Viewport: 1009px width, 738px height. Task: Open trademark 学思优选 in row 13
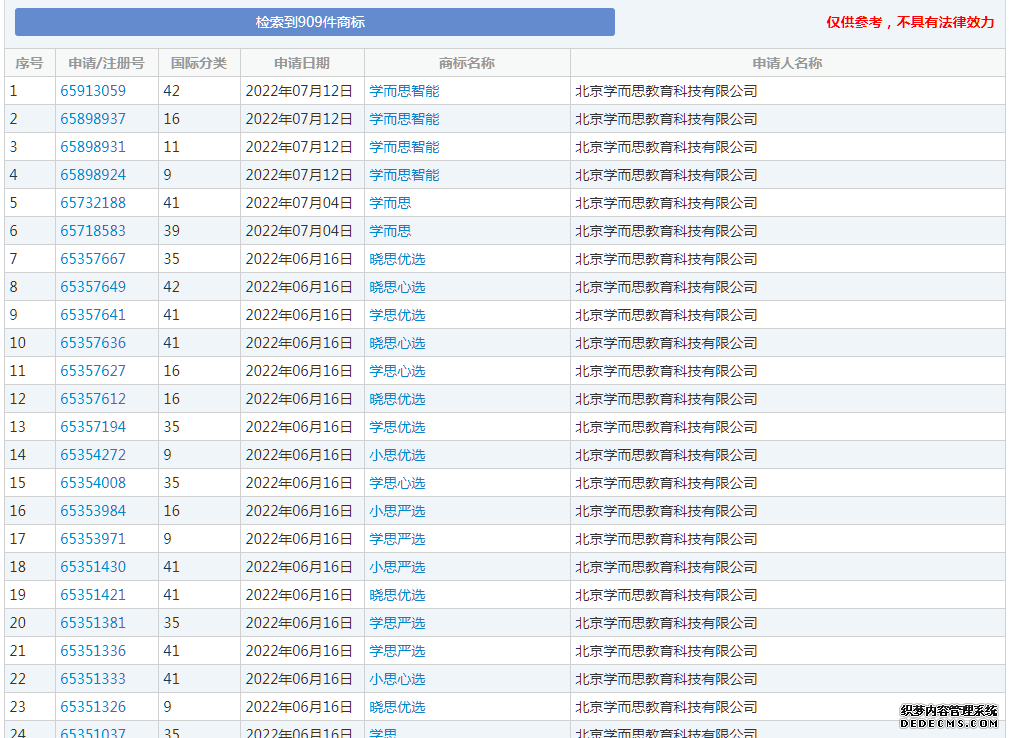pyautogui.click(x=397, y=427)
